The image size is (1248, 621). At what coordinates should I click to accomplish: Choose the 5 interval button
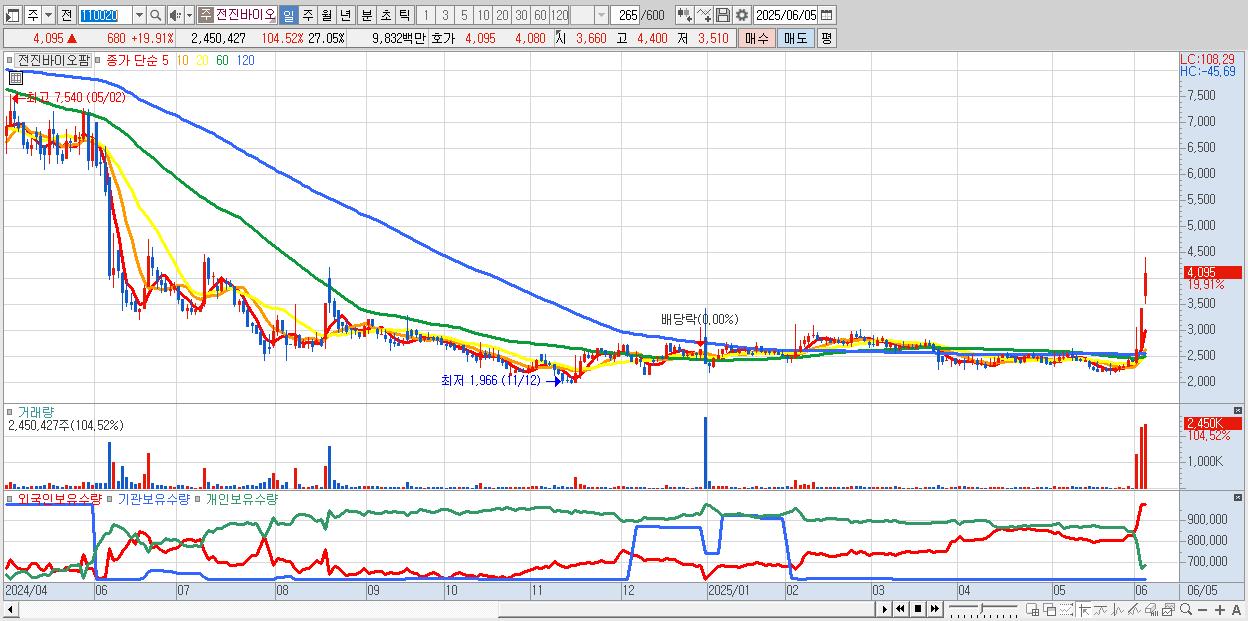click(x=464, y=15)
